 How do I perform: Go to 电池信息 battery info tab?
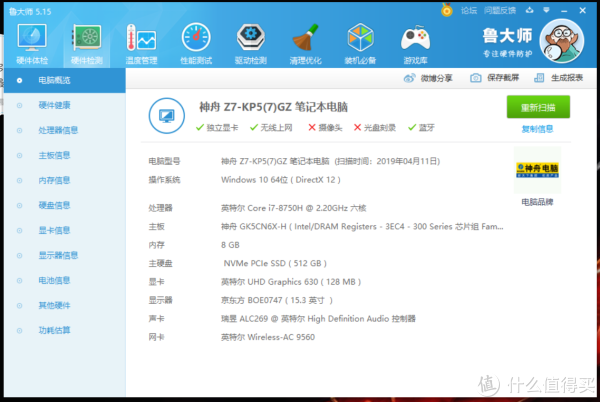coord(54,280)
